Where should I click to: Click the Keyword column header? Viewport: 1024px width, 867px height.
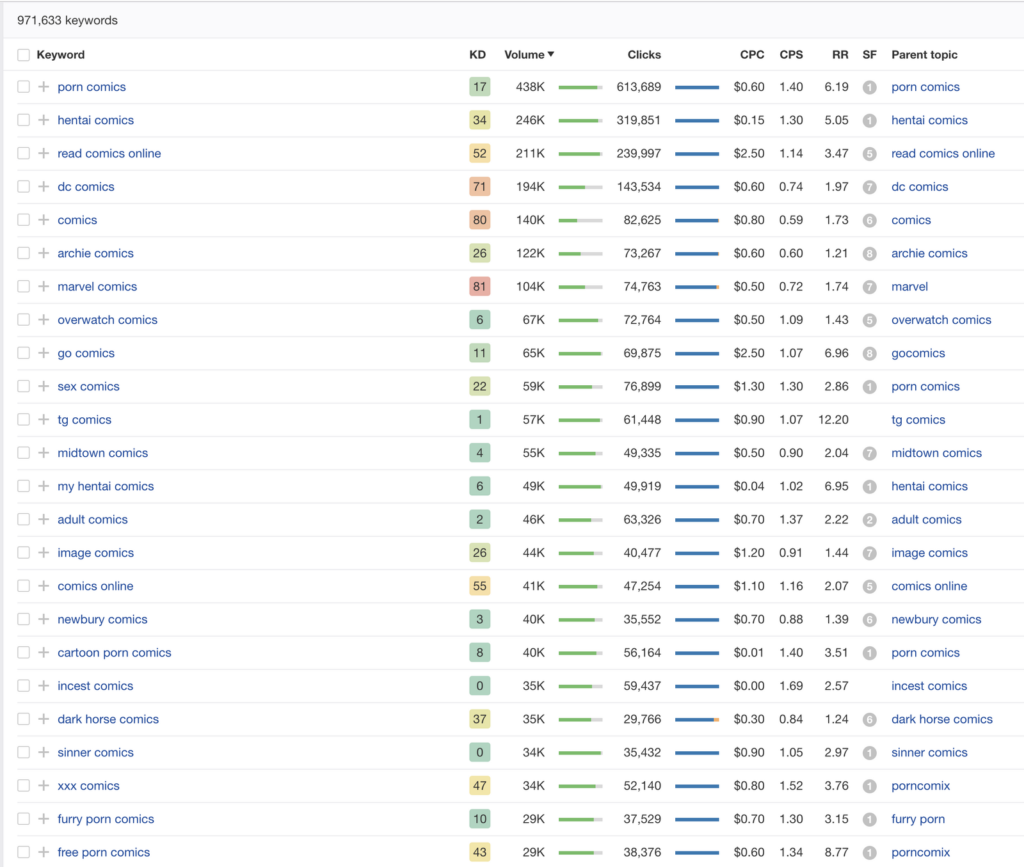(x=60, y=55)
